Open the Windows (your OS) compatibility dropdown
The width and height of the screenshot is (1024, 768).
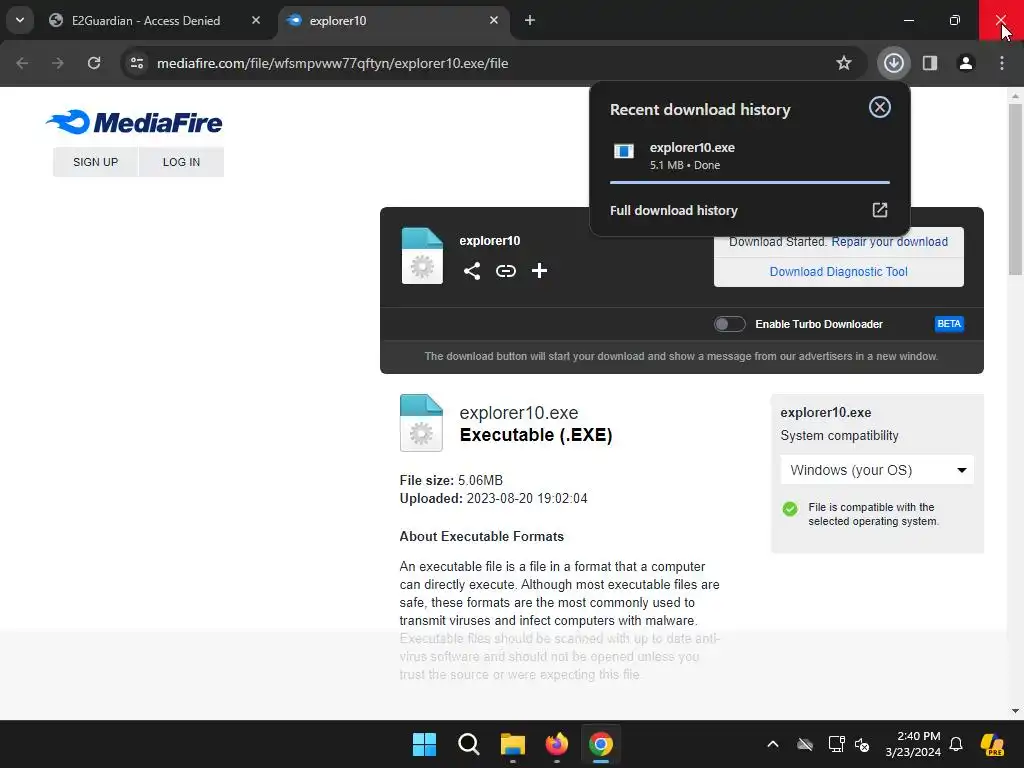pos(877,470)
